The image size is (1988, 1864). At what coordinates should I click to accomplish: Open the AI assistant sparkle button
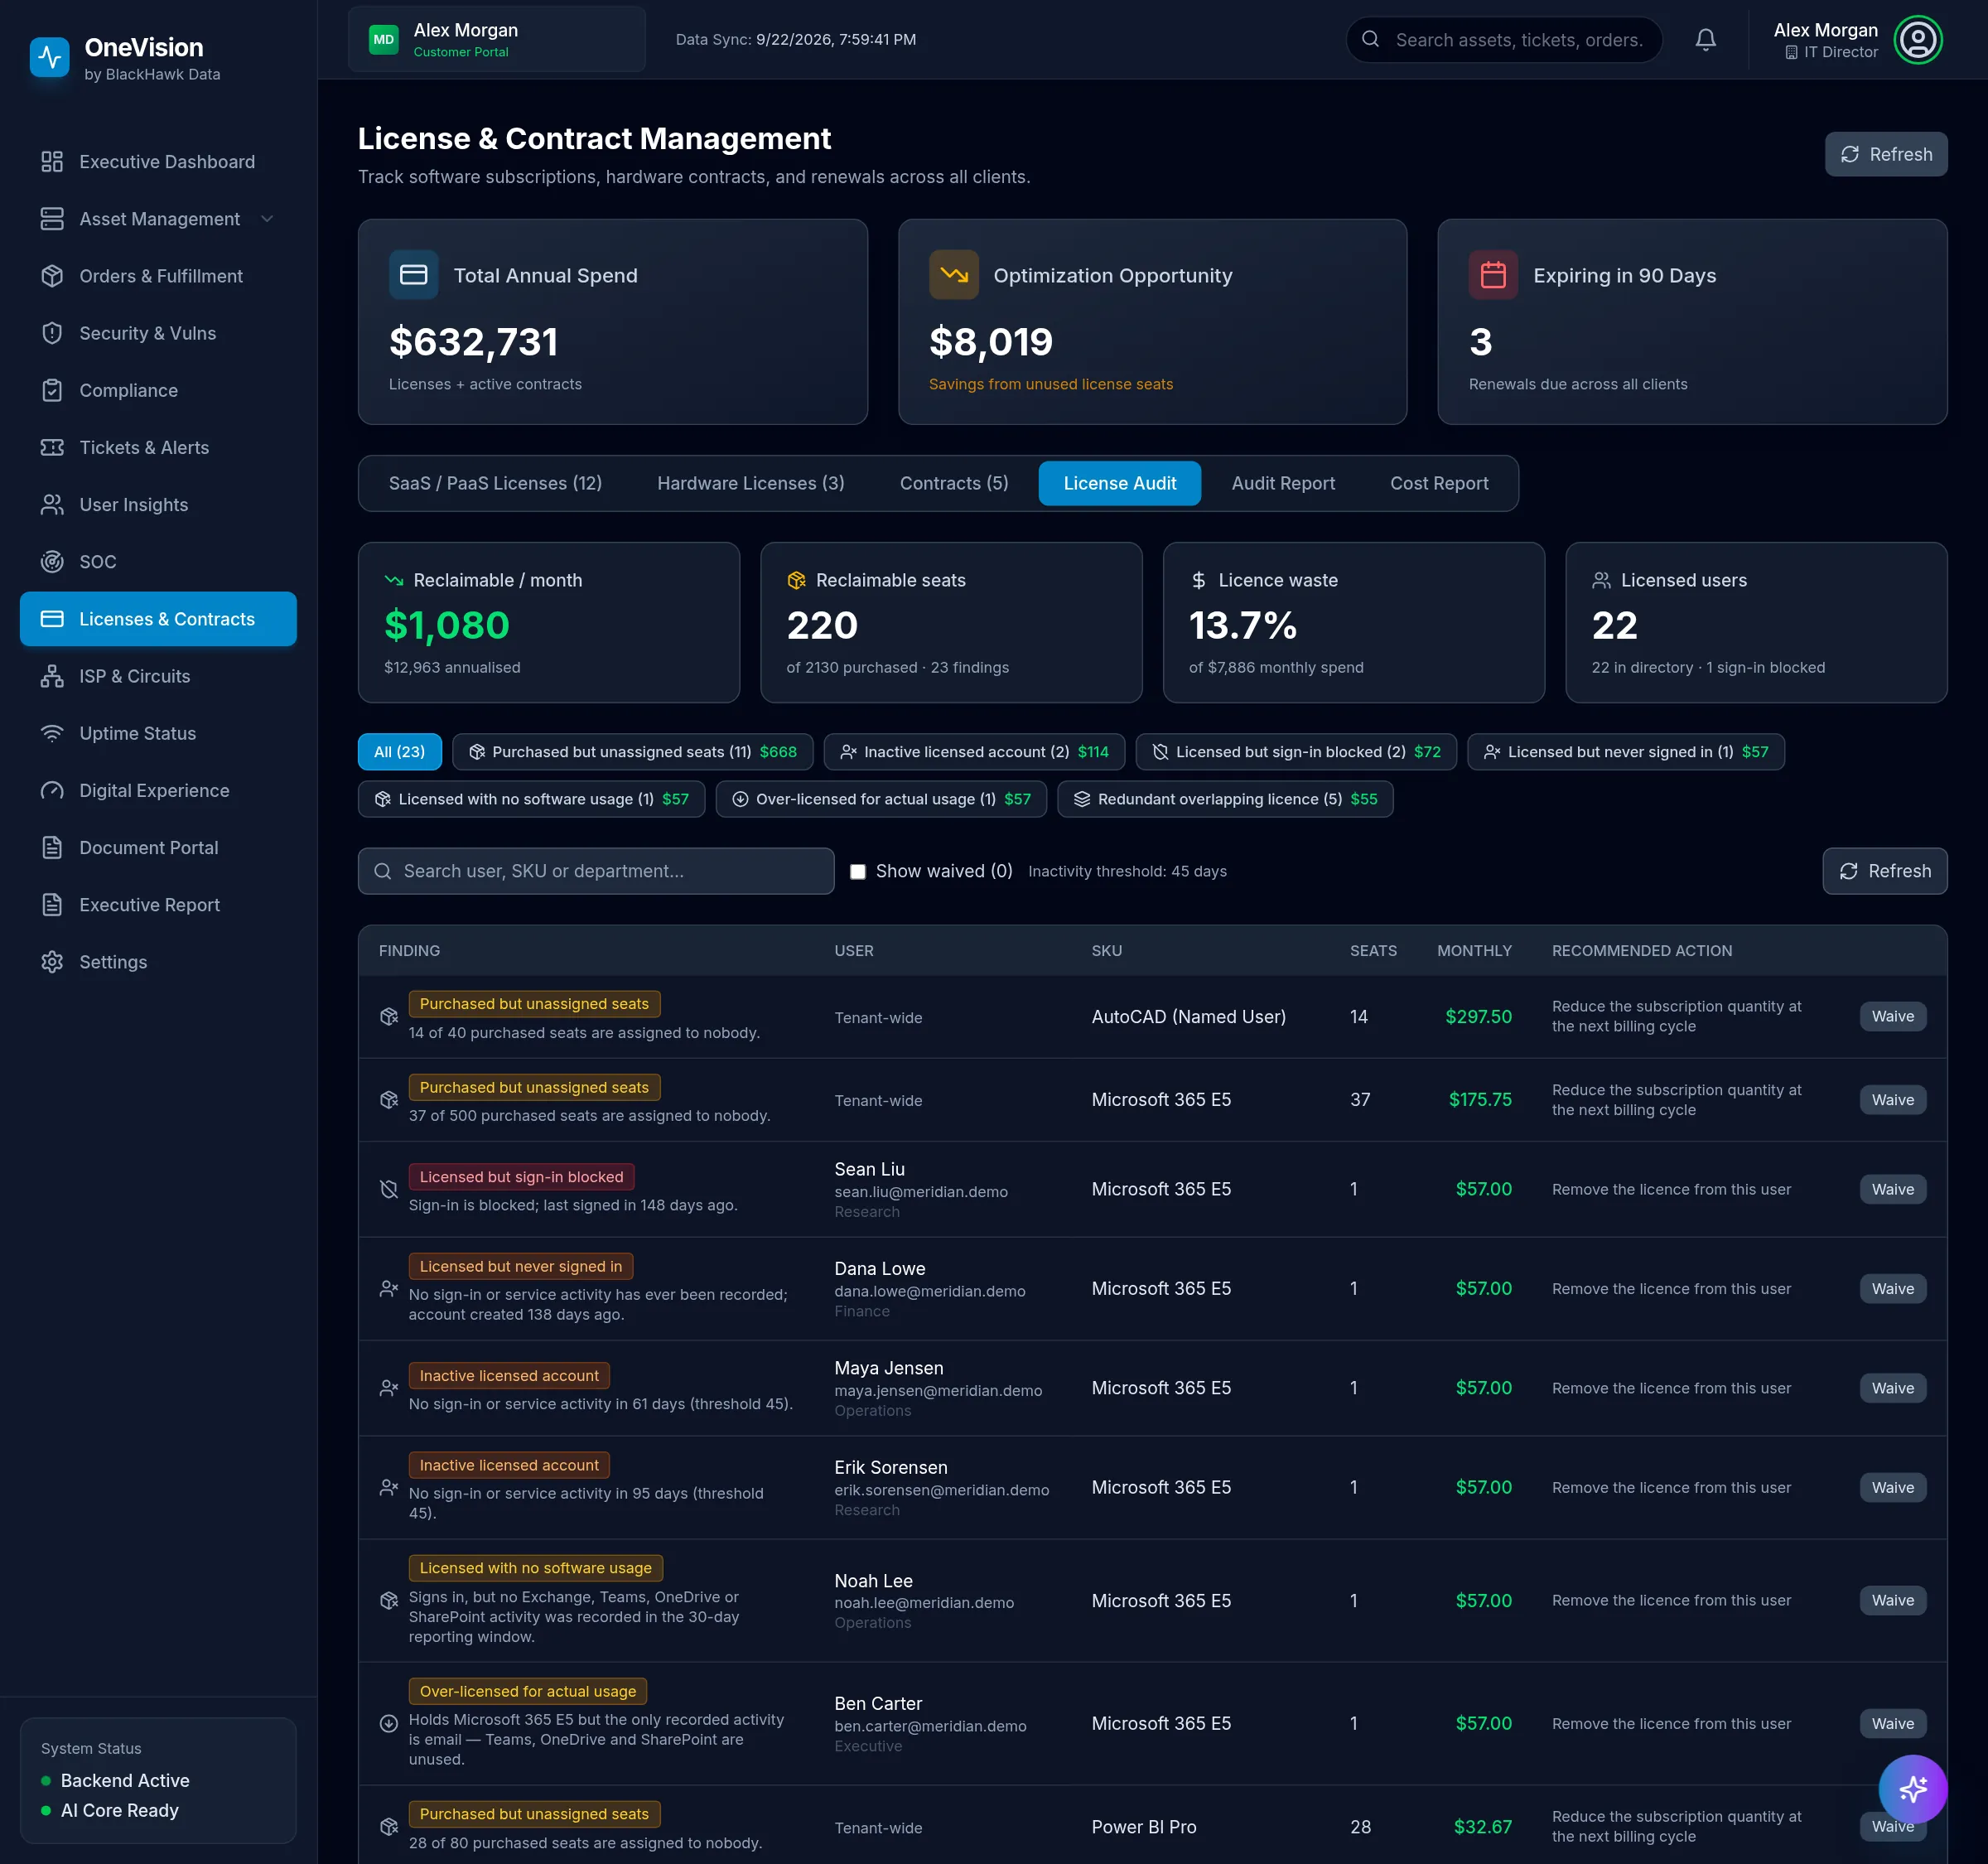click(1912, 1789)
